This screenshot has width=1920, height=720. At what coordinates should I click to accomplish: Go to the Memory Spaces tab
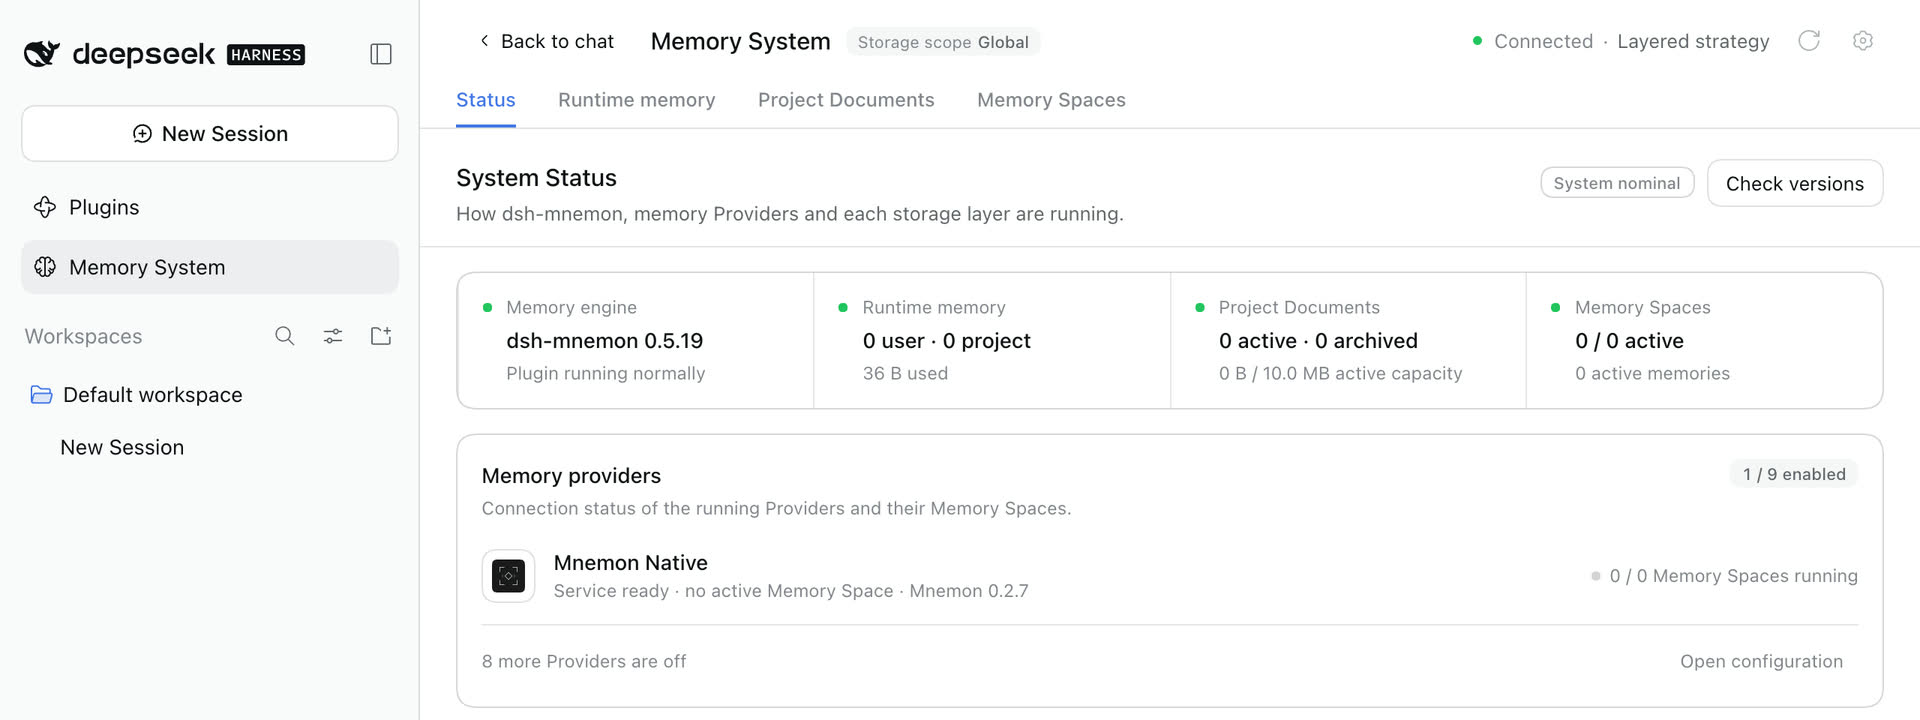(x=1051, y=100)
